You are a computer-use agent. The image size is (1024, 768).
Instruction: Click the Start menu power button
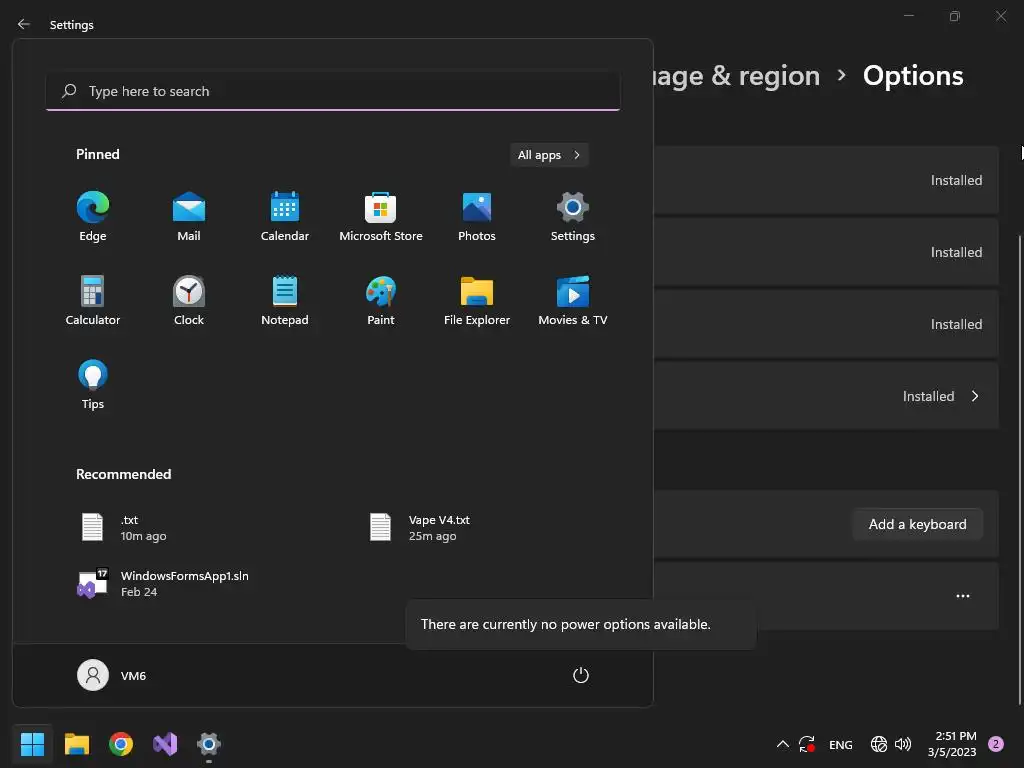581,675
